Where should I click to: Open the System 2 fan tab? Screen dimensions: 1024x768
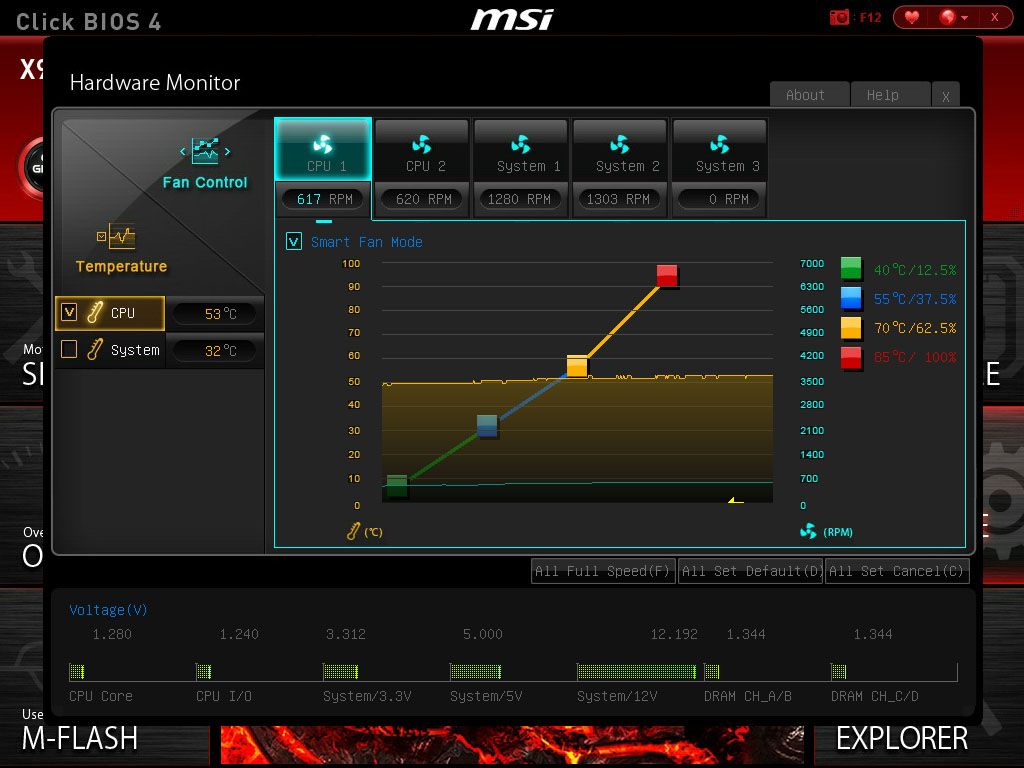coord(620,150)
